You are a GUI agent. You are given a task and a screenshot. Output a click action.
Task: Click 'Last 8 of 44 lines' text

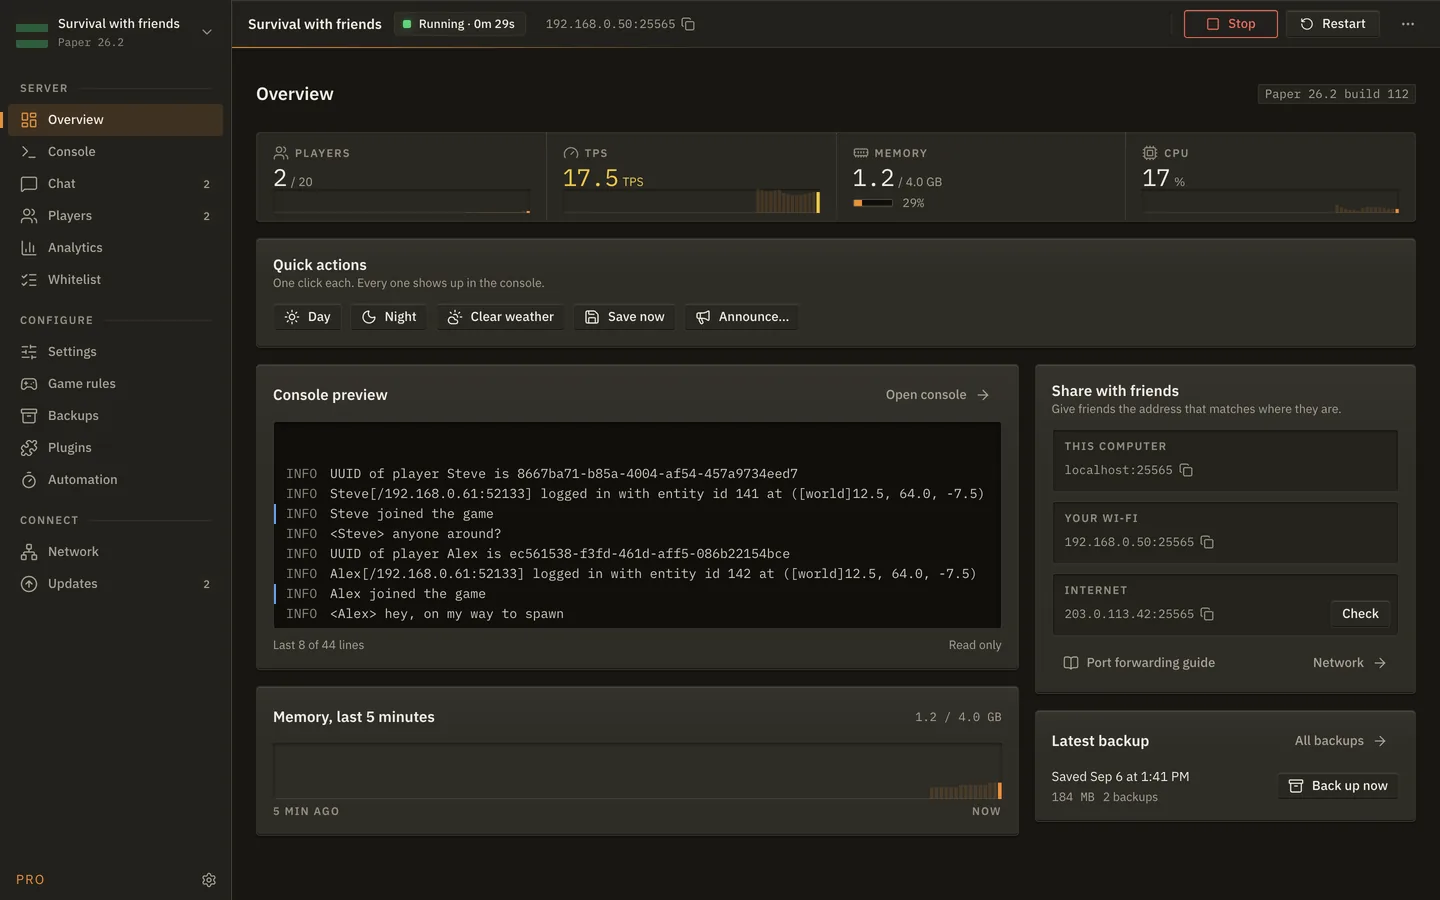tap(318, 645)
